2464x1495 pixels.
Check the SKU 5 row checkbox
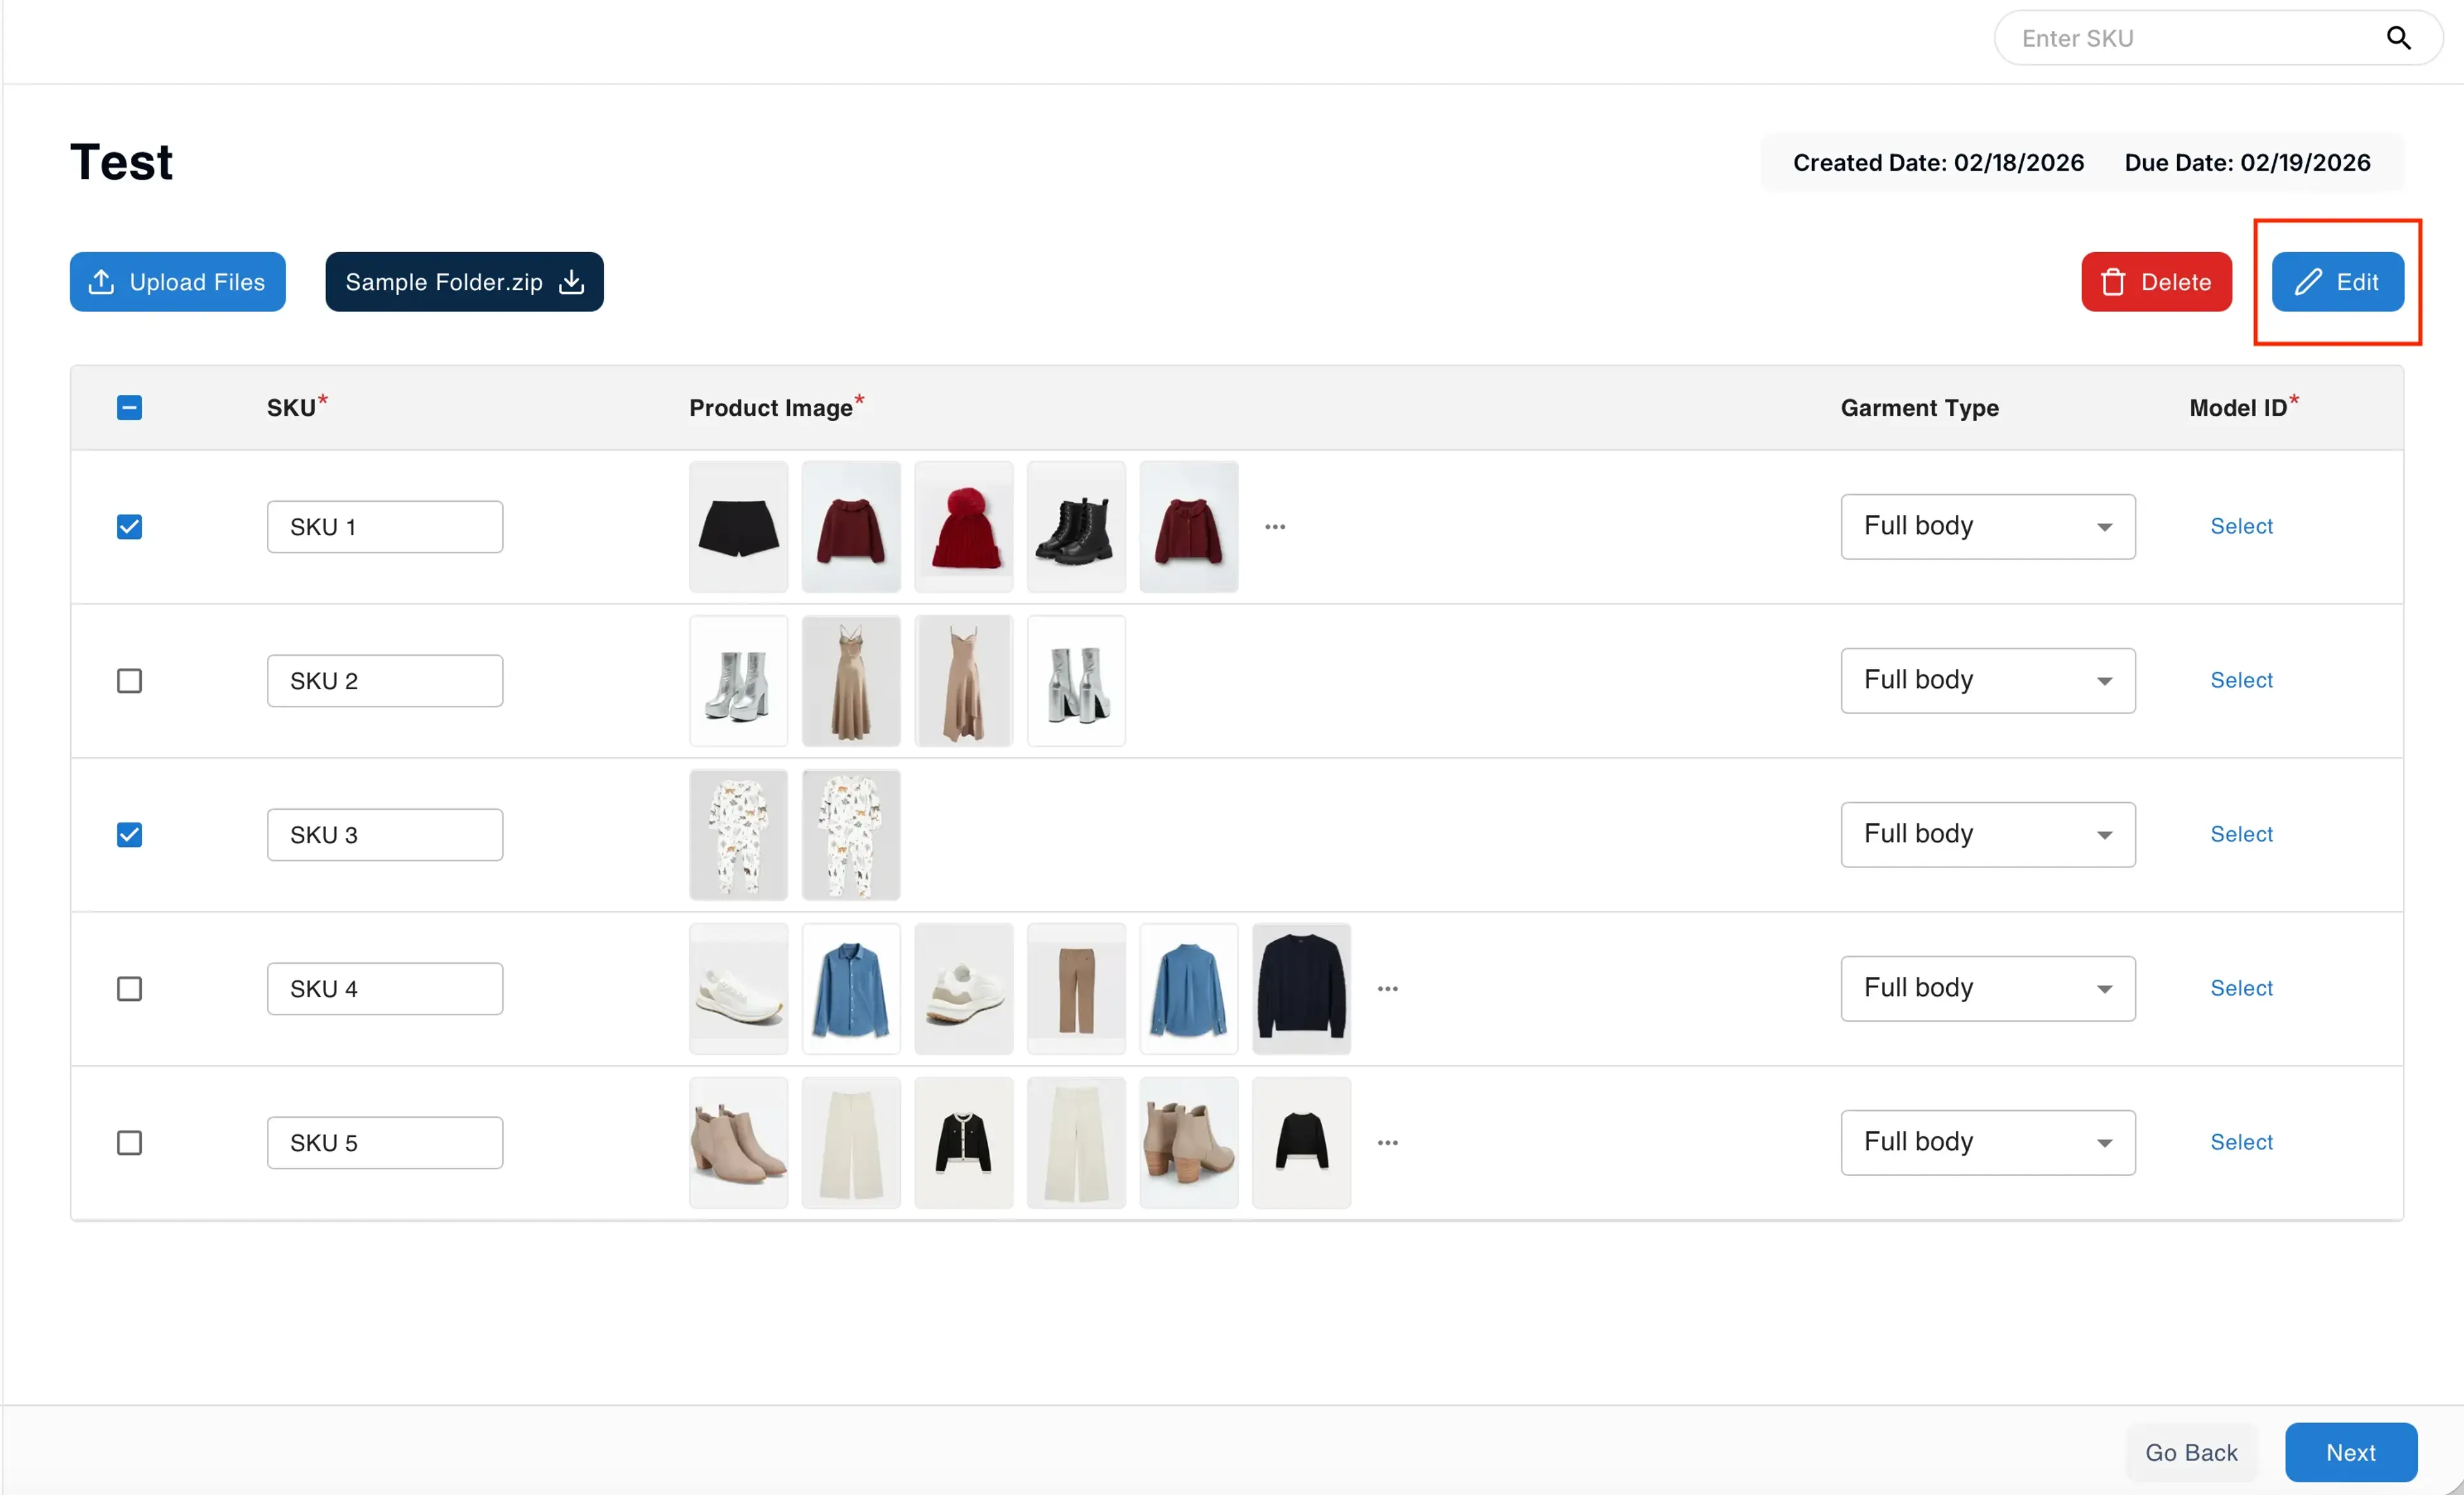tap(129, 1143)
